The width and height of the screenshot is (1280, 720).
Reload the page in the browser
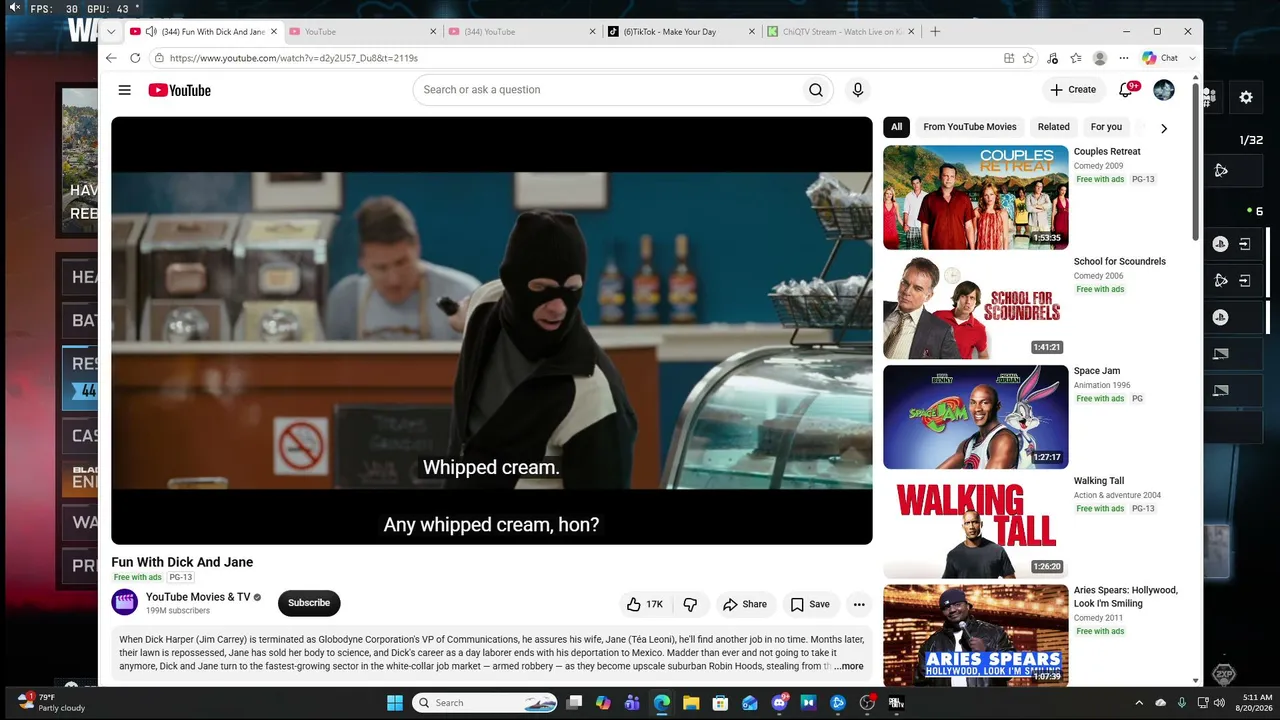(x=135, y=58)
